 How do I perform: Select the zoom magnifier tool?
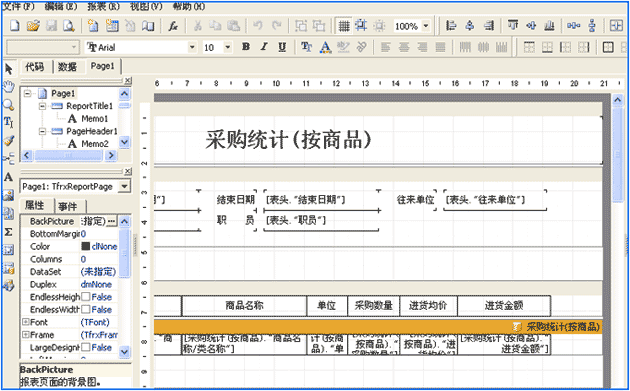point(8,105)
